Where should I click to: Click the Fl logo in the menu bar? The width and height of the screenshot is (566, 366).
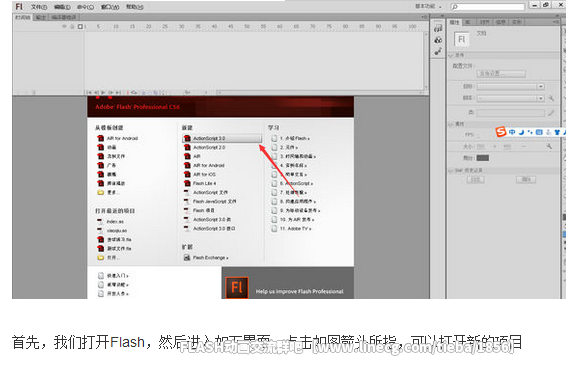point(19,6)
